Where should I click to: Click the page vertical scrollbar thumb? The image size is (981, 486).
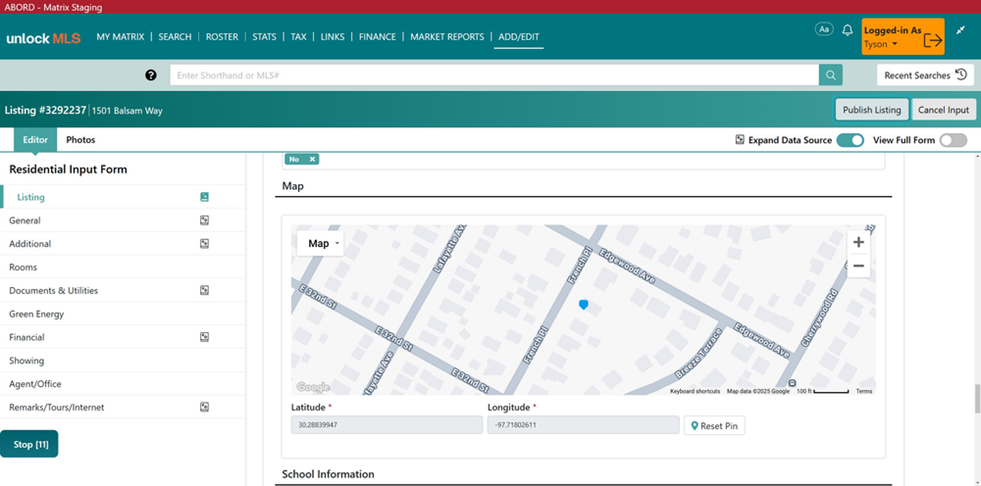[x=977, y=399]
